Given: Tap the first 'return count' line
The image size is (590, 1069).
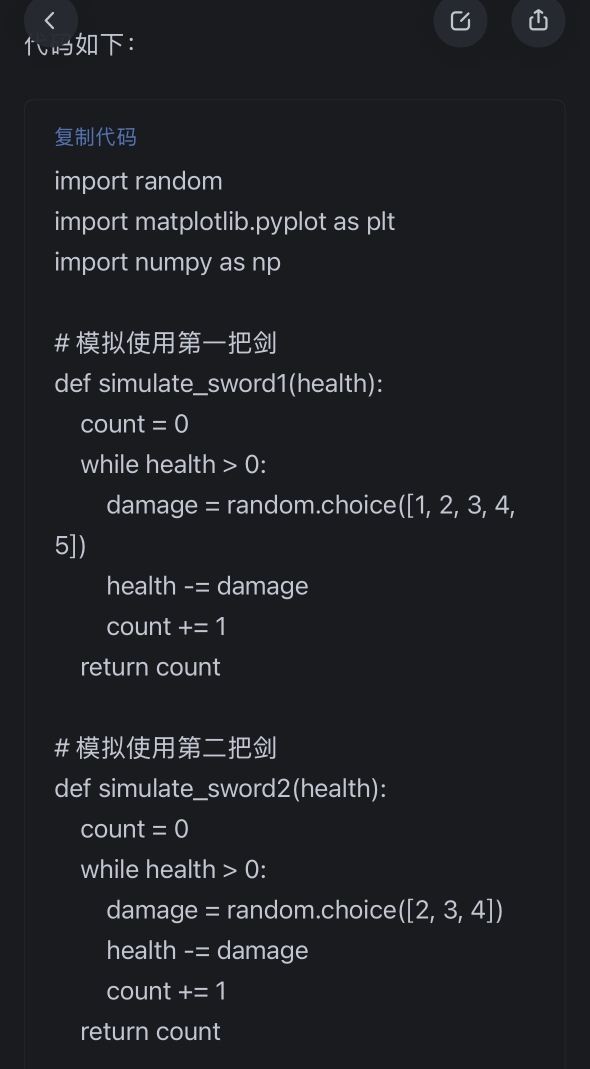Looking at the screenshot, I should [150, 667].
